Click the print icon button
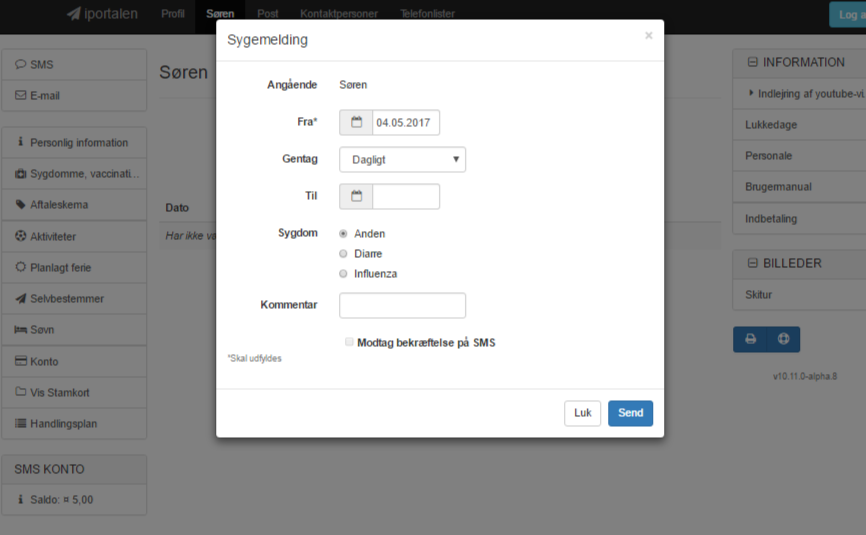The height and width of the screenshot is (535, 866). point(750,339)
